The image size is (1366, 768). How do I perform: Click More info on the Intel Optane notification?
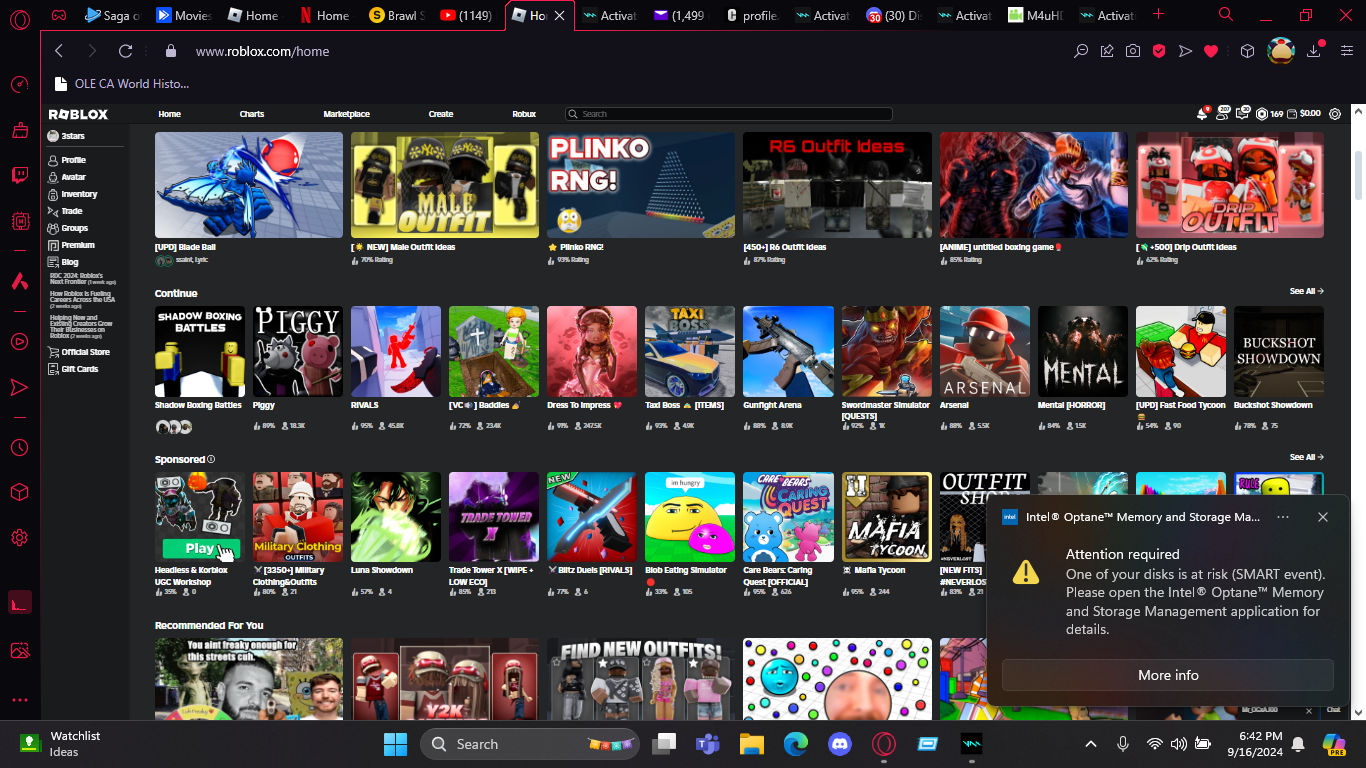point(1168,675)
